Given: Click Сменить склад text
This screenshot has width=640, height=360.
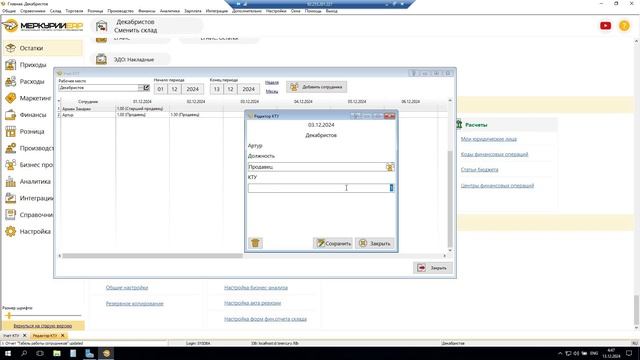Looking at the screenshot, I should coord(136,30).
